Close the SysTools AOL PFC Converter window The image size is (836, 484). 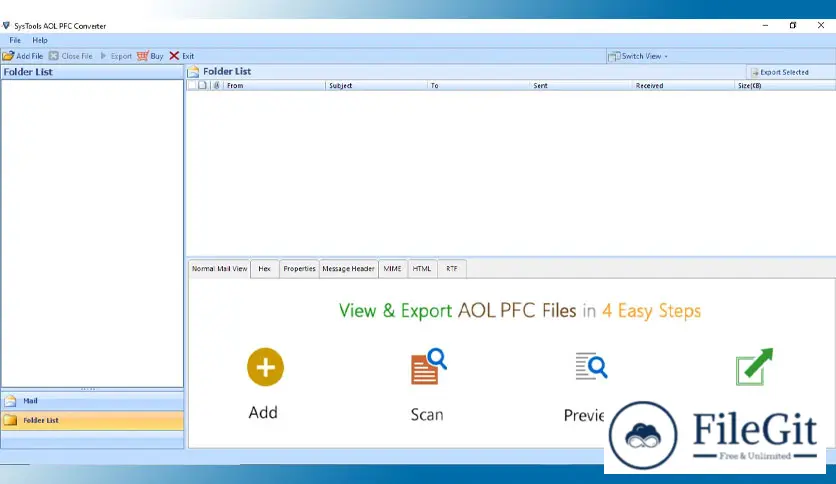[x=821, y=25]
